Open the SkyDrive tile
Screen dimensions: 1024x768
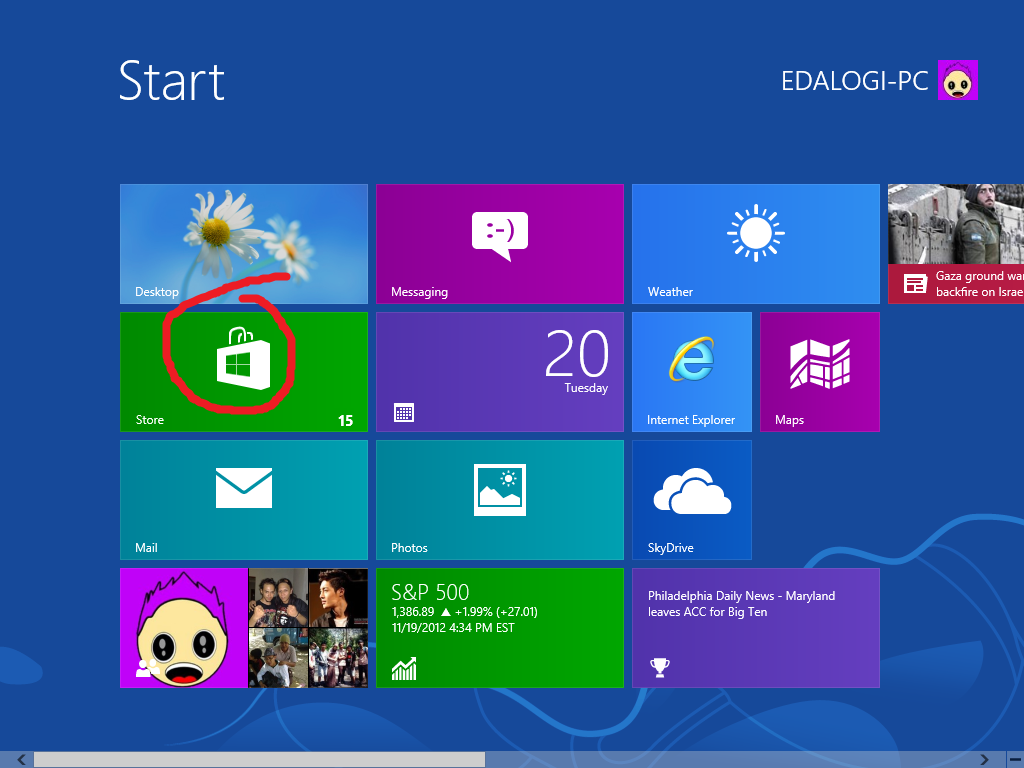(692, 500)
